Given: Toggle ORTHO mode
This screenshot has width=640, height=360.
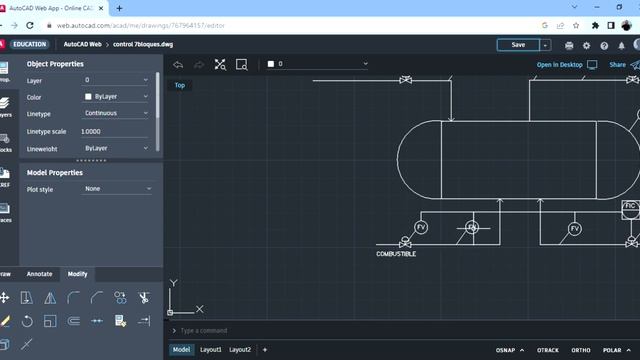Looking at the screenshot, I should point(581,350).
